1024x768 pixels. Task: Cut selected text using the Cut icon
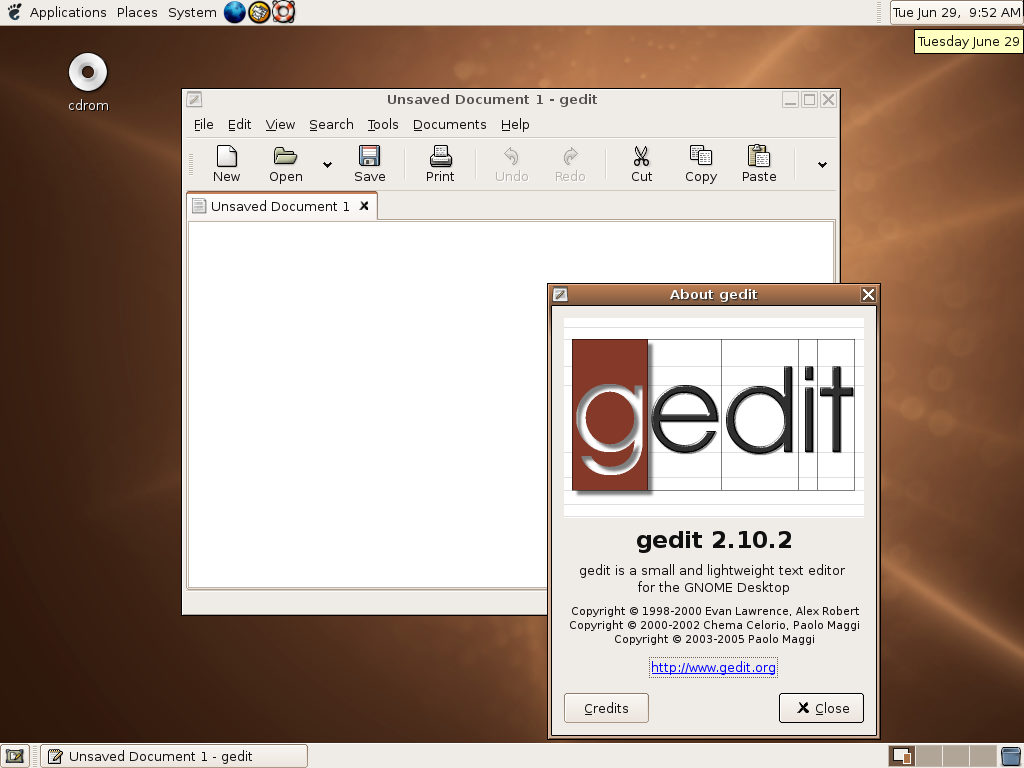(641, 163)
